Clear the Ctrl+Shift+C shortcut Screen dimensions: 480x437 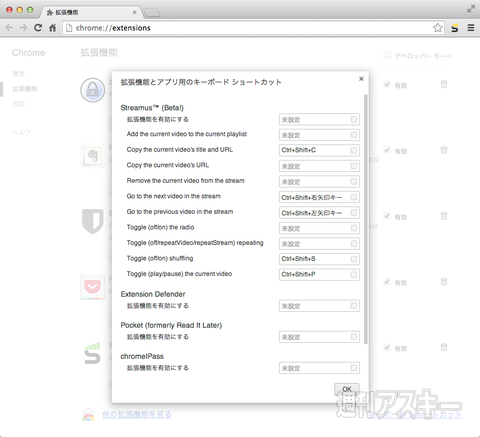point(354,150)
